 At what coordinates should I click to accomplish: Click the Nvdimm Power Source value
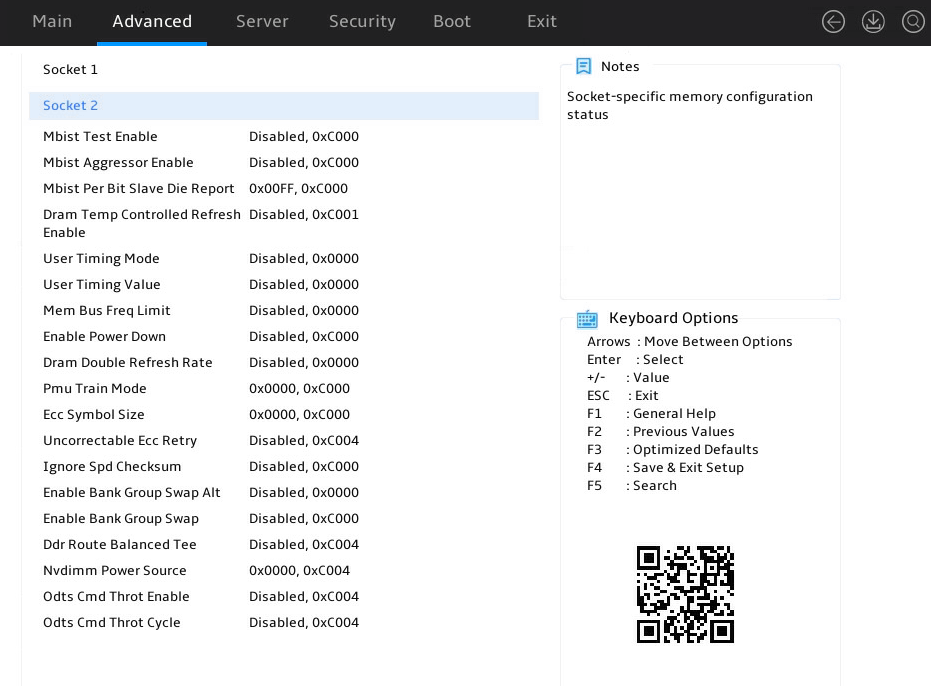(299, 571)
